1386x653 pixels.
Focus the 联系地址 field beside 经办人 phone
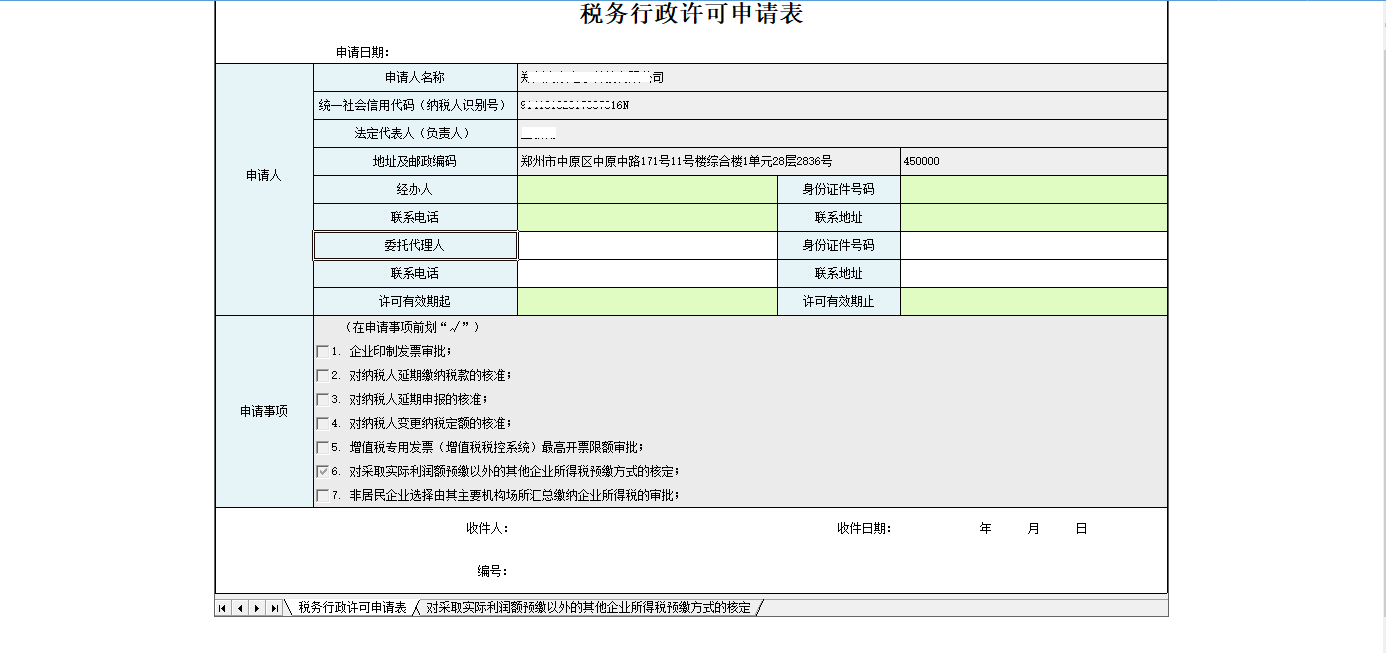coord(1033,218)
